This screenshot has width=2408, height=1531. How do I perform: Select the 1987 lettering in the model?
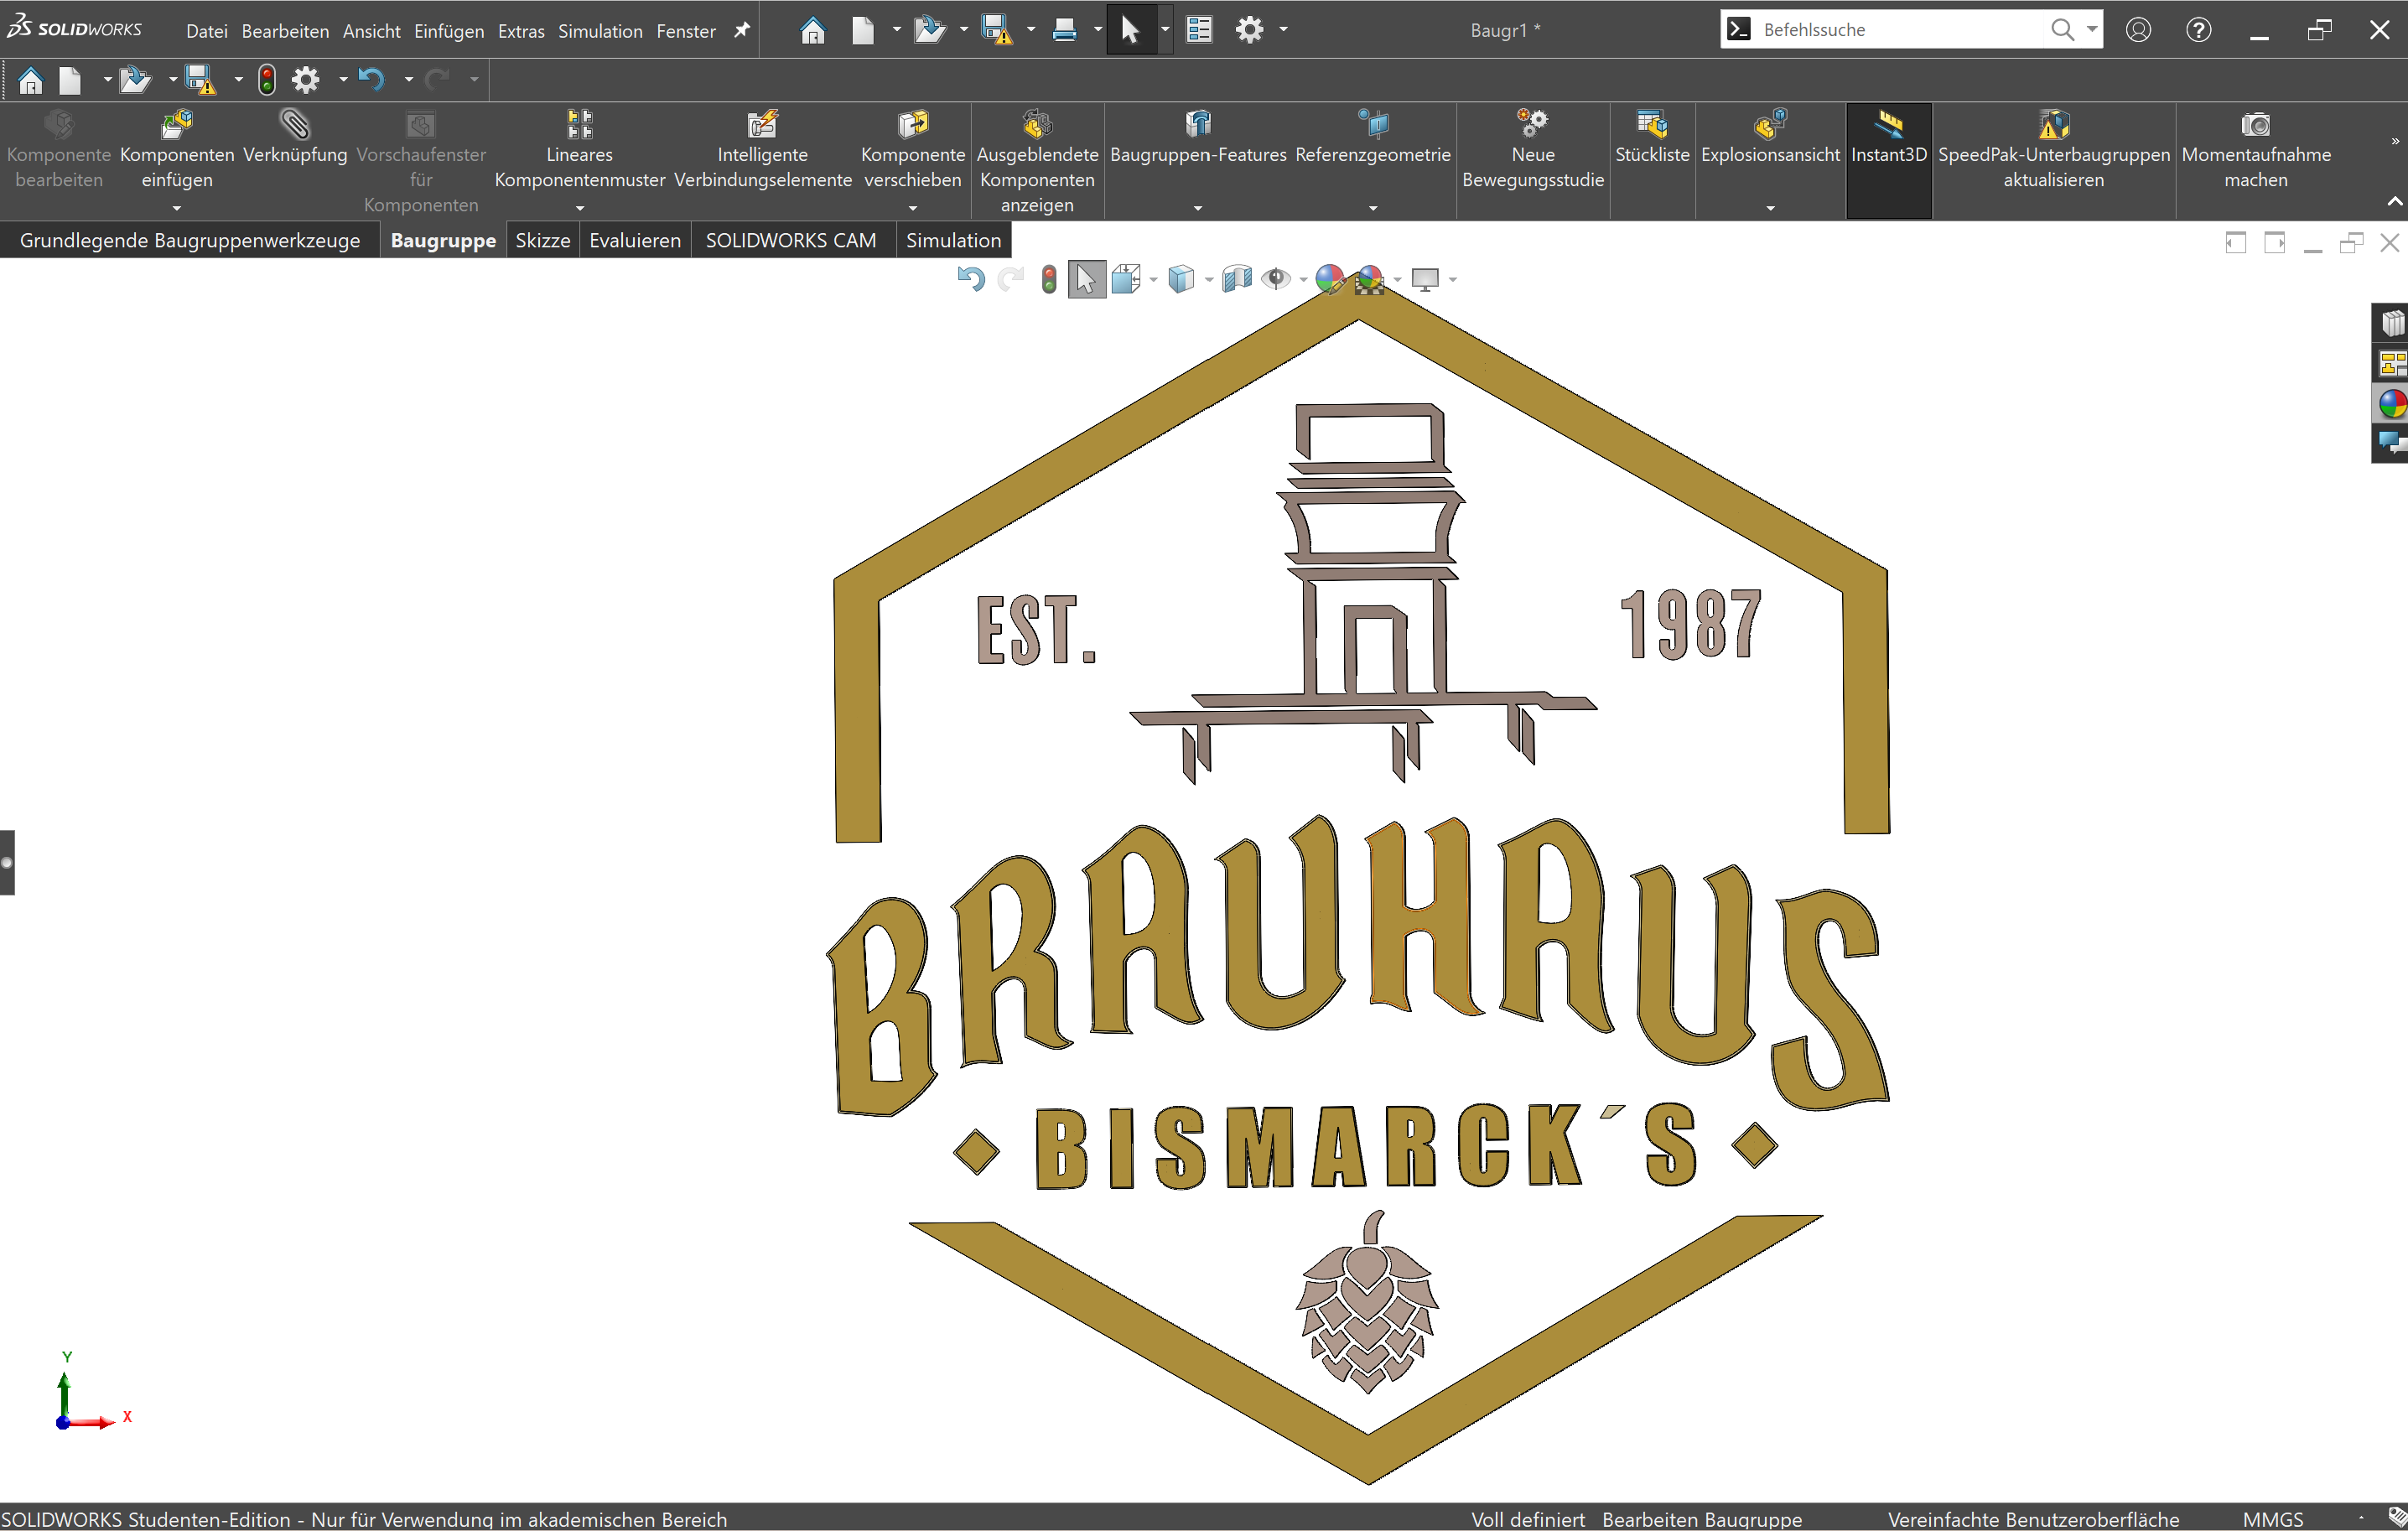tap(1690, 623)
